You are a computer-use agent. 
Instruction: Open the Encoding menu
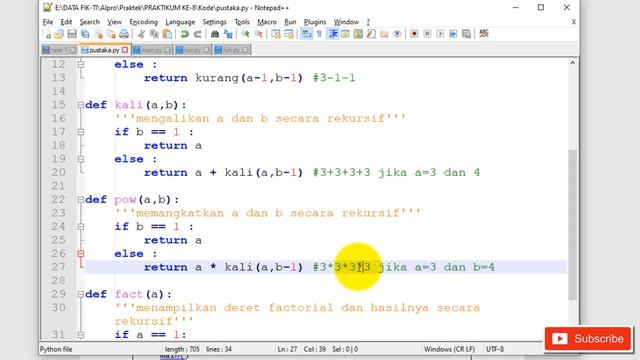(x=143, y=22)
